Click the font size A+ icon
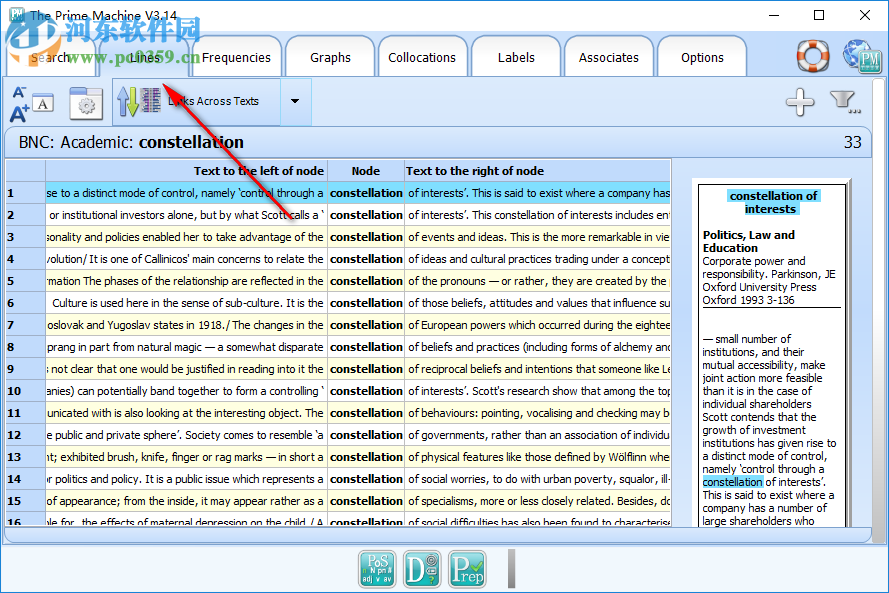The image size is (889, 593). tap(31, 104)
